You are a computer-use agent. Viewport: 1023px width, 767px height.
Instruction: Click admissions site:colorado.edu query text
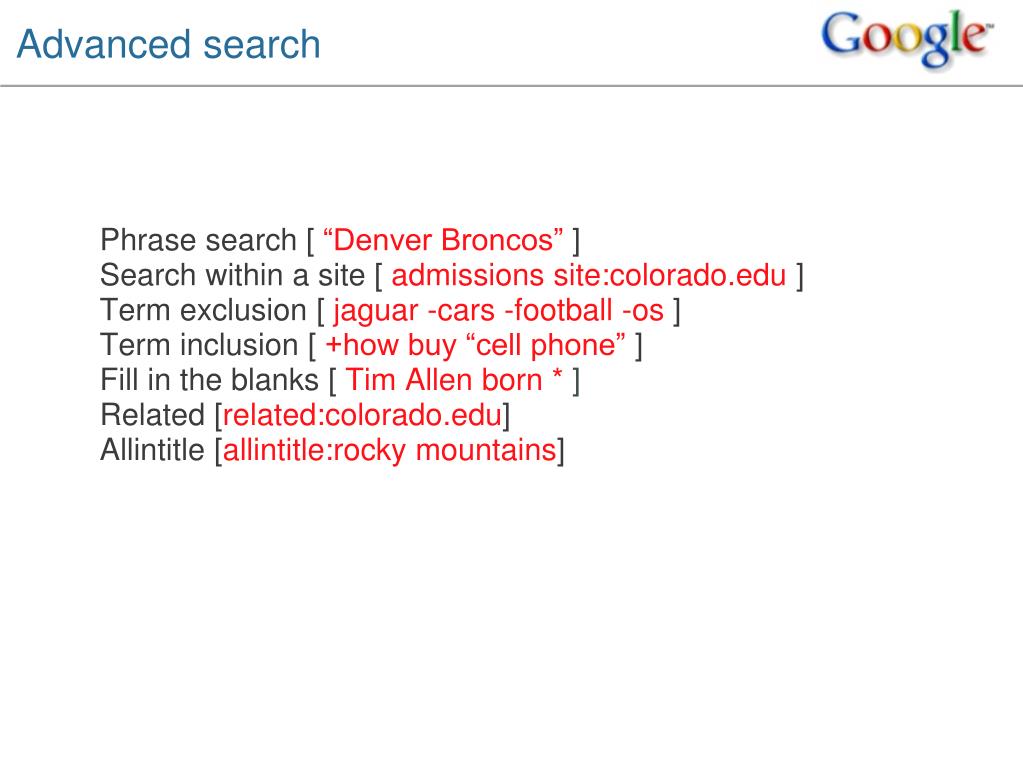pyautogui.click(x=588, y=275)
